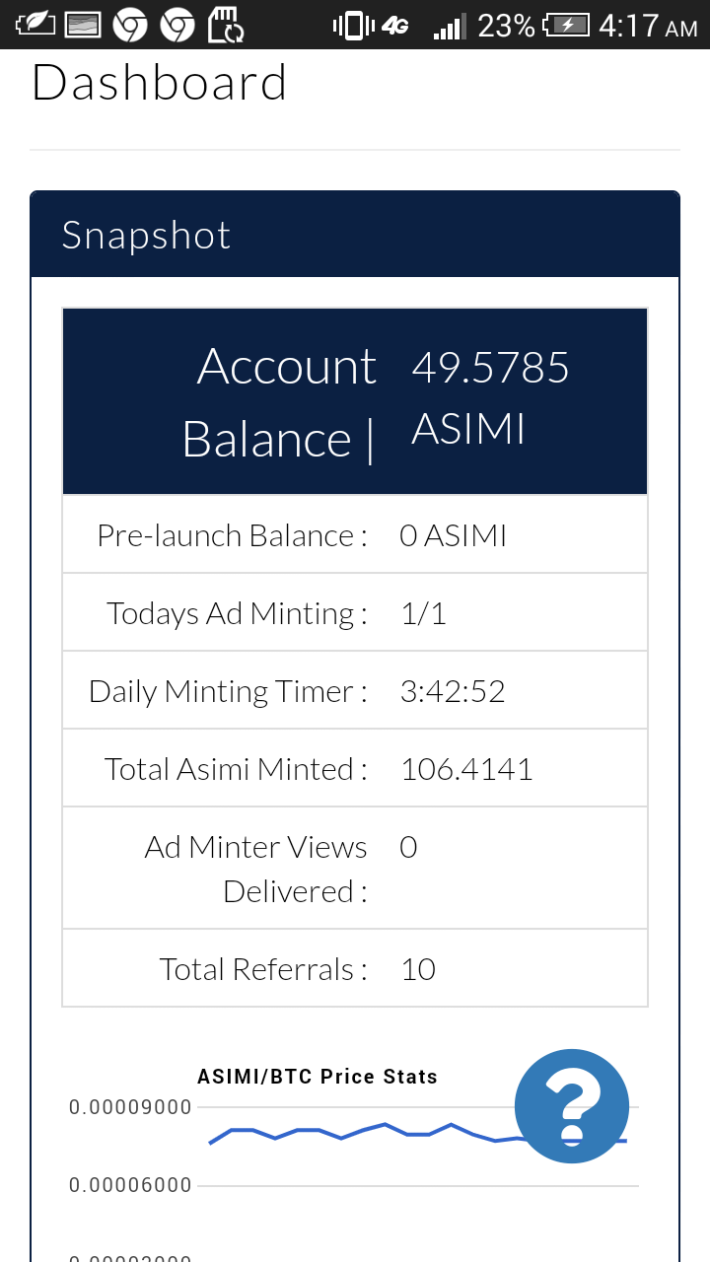
Task: Tap the battery charging icon in status bar
Action: tap(566, 25)
